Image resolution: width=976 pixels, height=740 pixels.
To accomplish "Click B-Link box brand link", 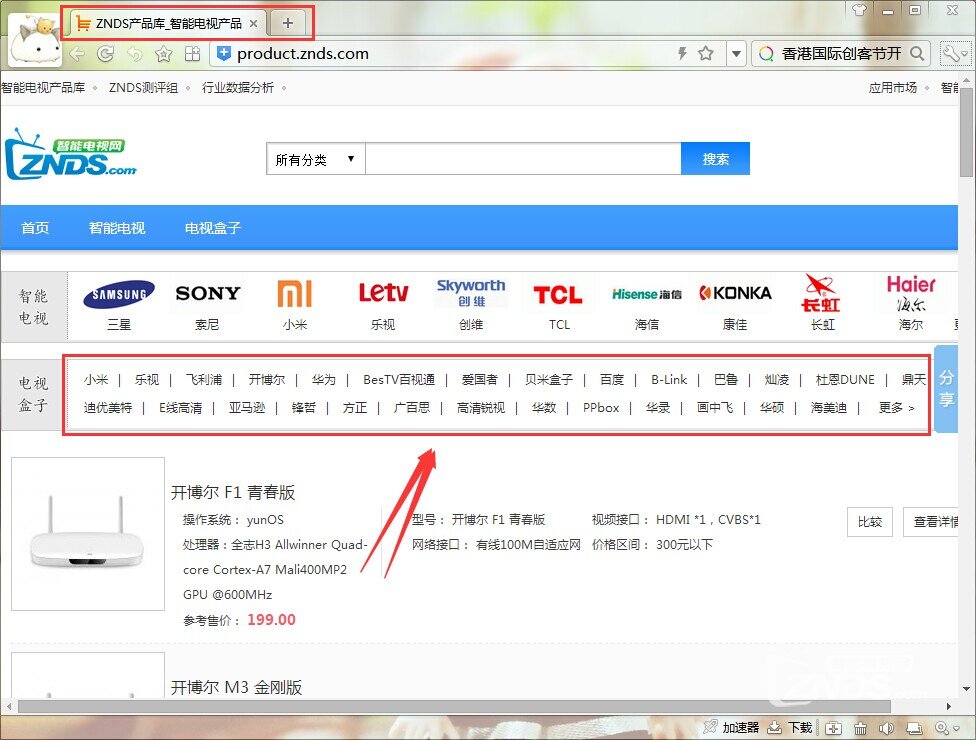I will [669, 380].
